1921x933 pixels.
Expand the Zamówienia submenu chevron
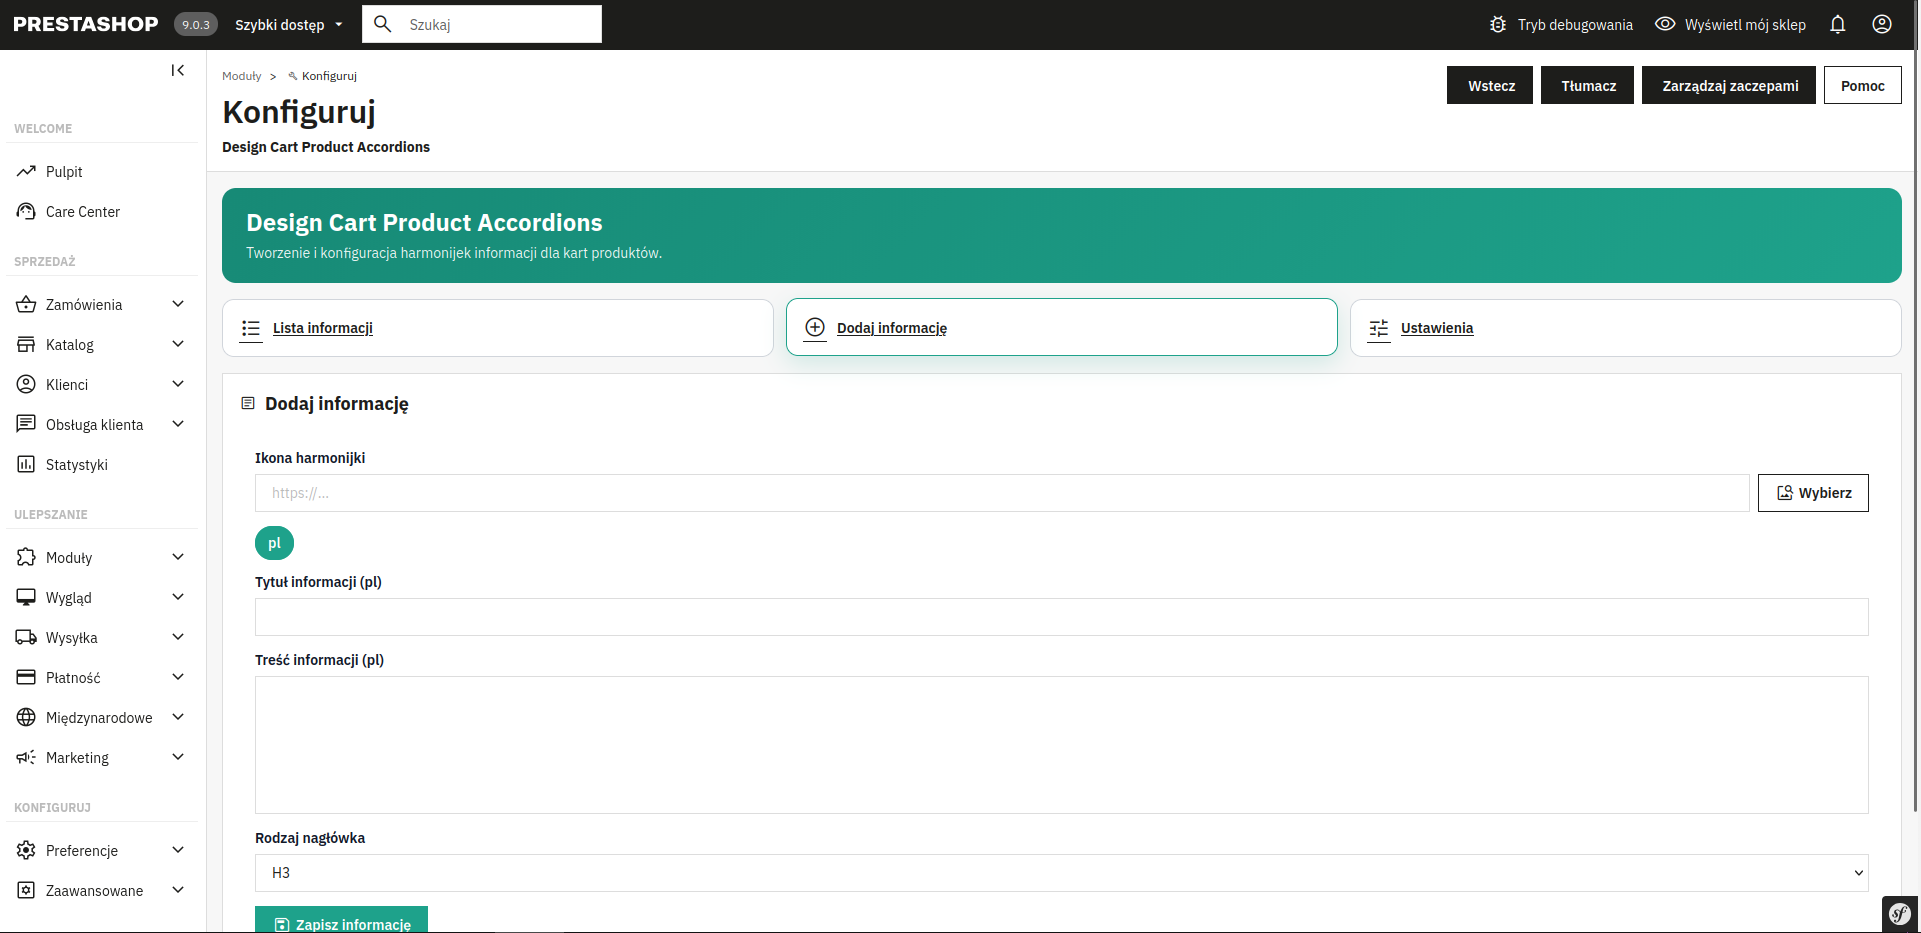click(178, 304)
